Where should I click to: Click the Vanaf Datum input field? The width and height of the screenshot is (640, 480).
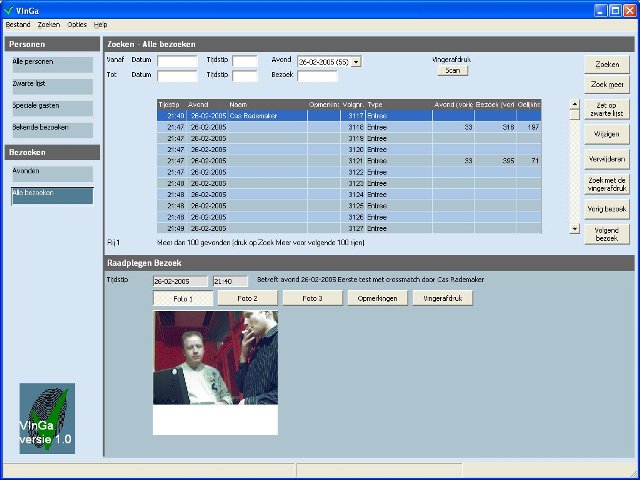pyautogui.click(x=177, y=61)
